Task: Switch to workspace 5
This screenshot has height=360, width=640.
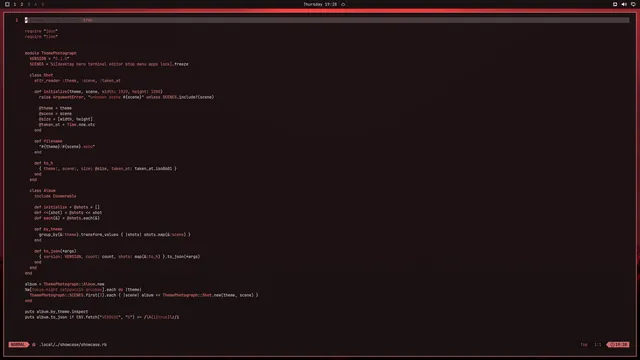Action: pos(42,4)
